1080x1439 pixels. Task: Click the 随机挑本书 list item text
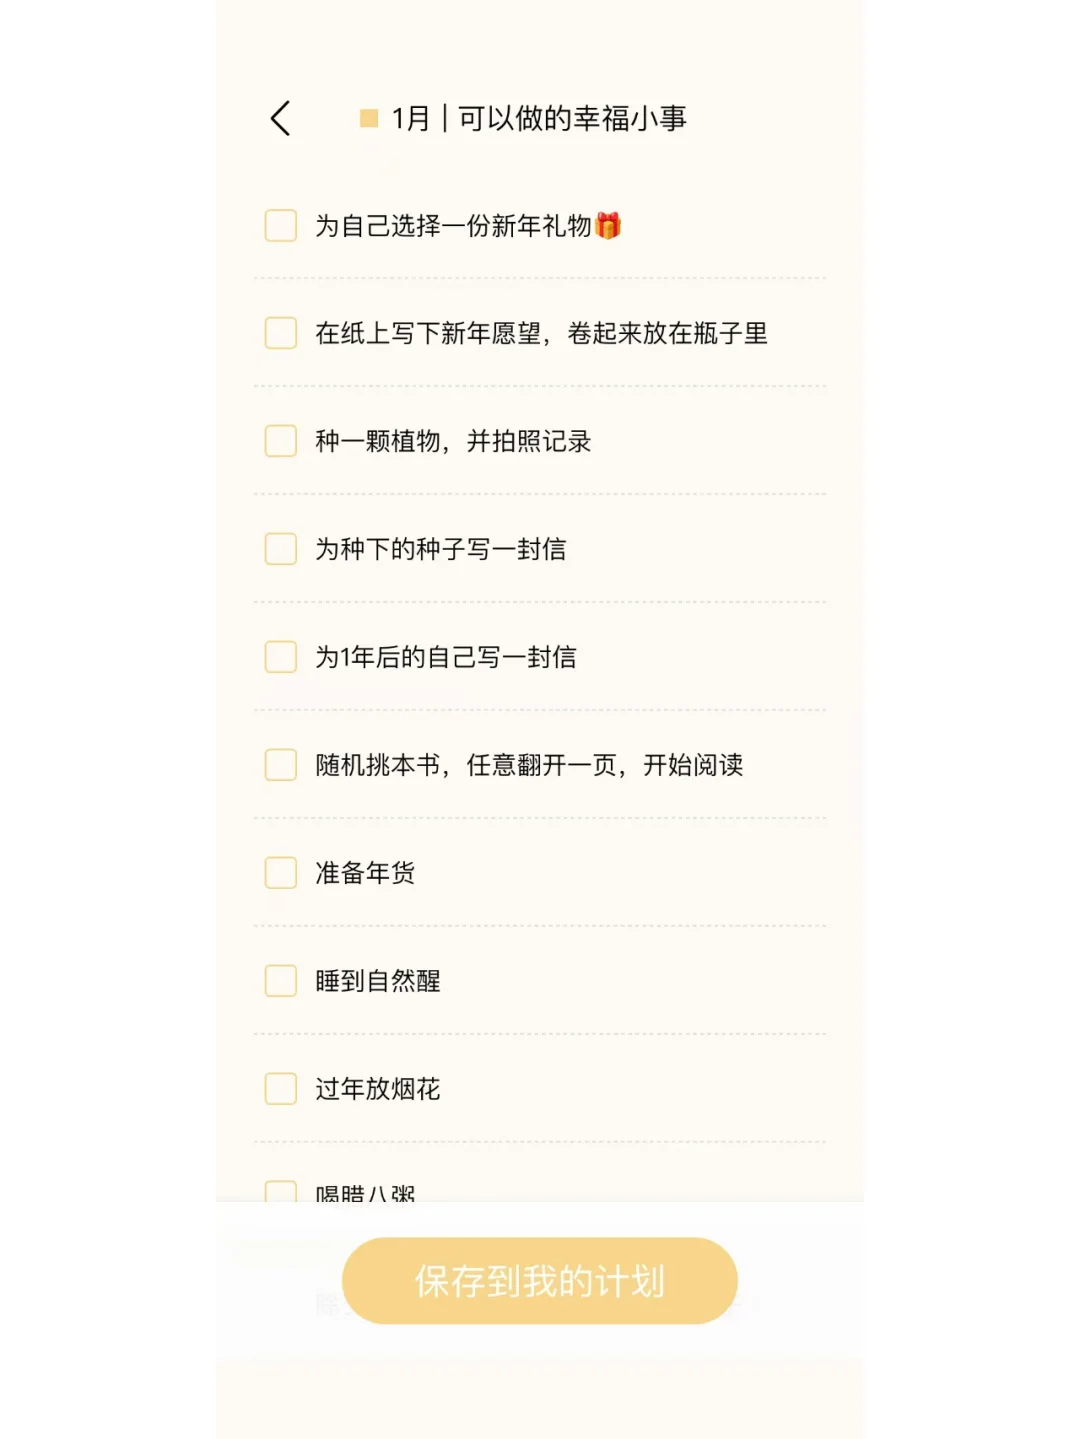click(529, 765)
